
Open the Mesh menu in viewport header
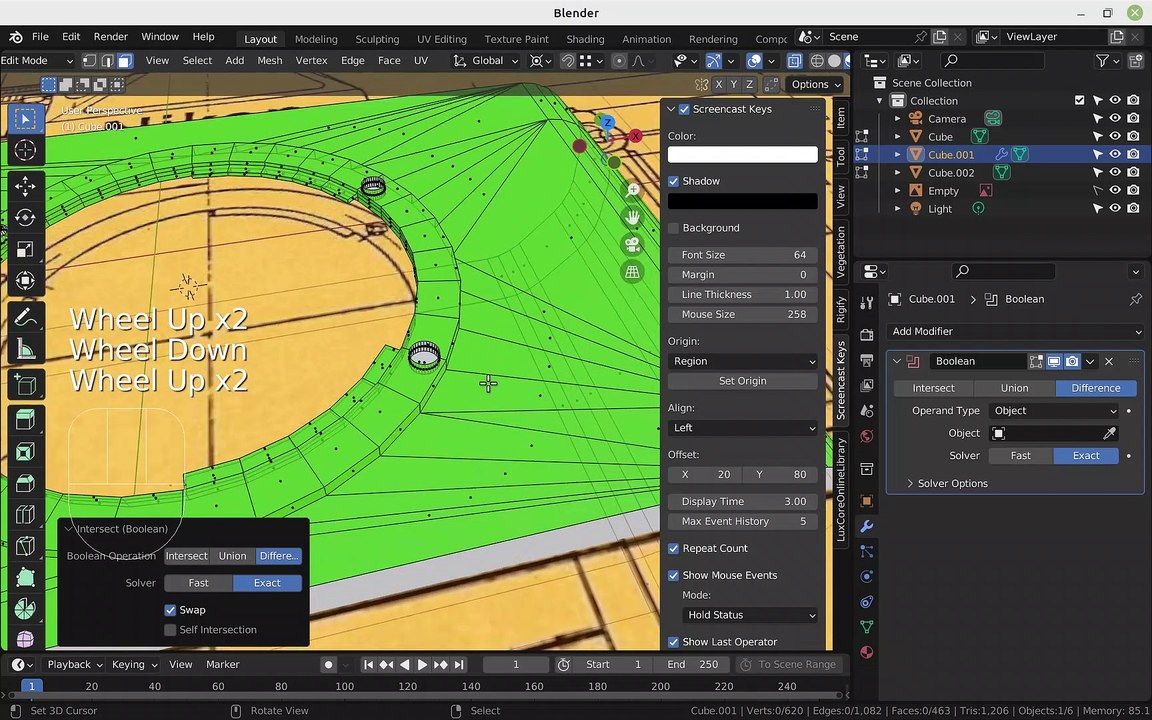point(270,61)
